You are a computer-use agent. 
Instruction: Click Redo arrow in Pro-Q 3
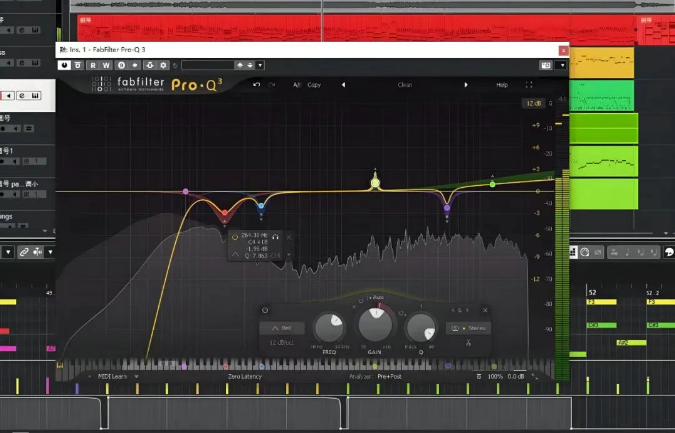tap(272, 85)
